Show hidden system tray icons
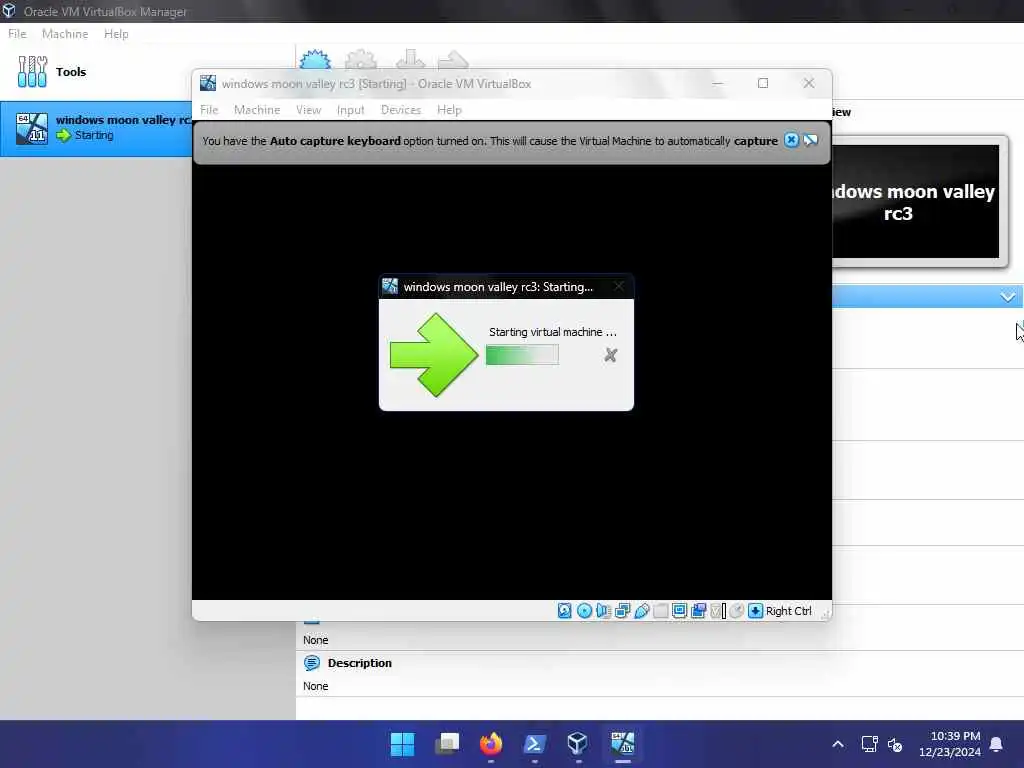Viewport: 1024px width, 768px height. coord(838,744)
